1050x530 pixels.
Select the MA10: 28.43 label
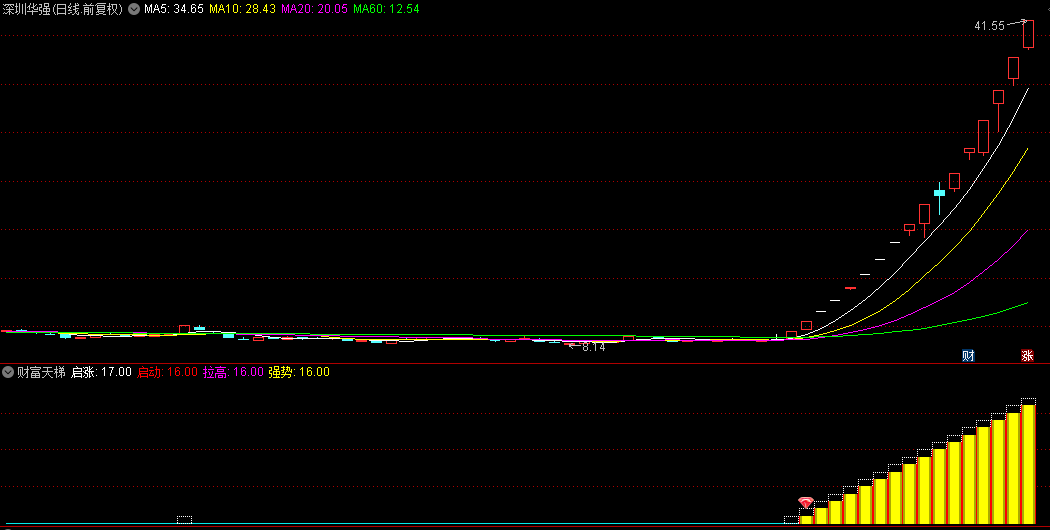(x=242, y=9)
